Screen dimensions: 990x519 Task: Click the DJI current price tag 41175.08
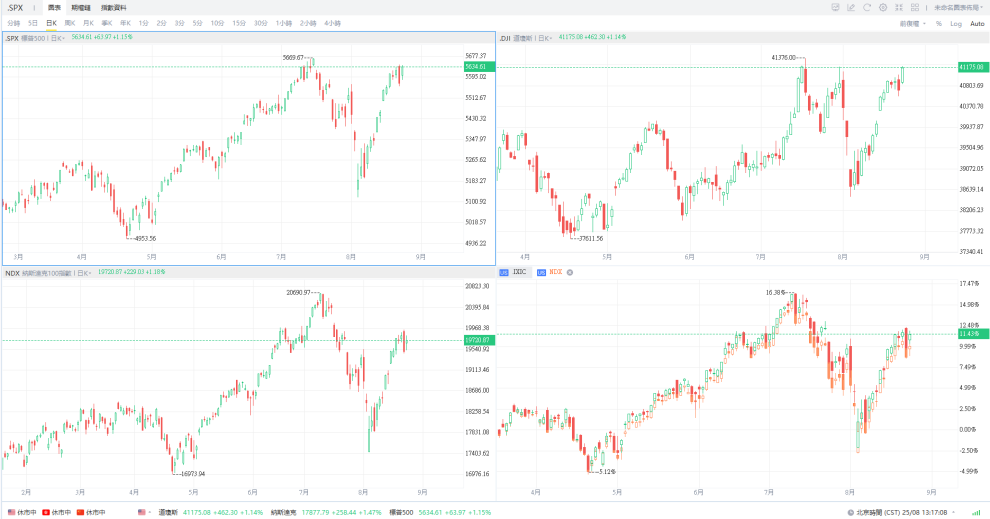[973, 67]
